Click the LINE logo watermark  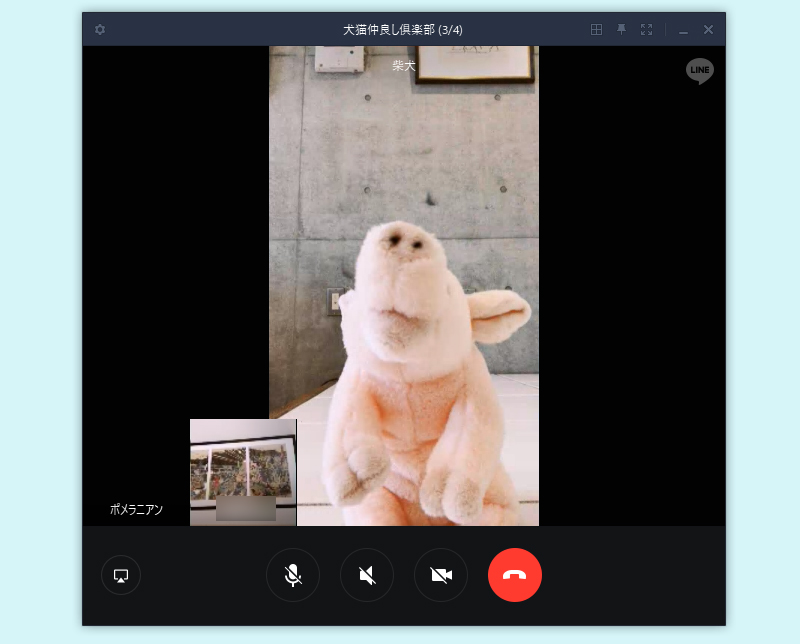(x=699, y=71)
